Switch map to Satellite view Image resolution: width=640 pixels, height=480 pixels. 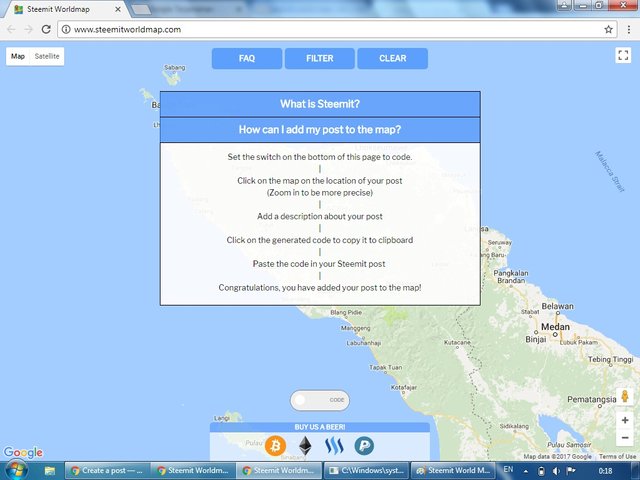click(47, 56)
